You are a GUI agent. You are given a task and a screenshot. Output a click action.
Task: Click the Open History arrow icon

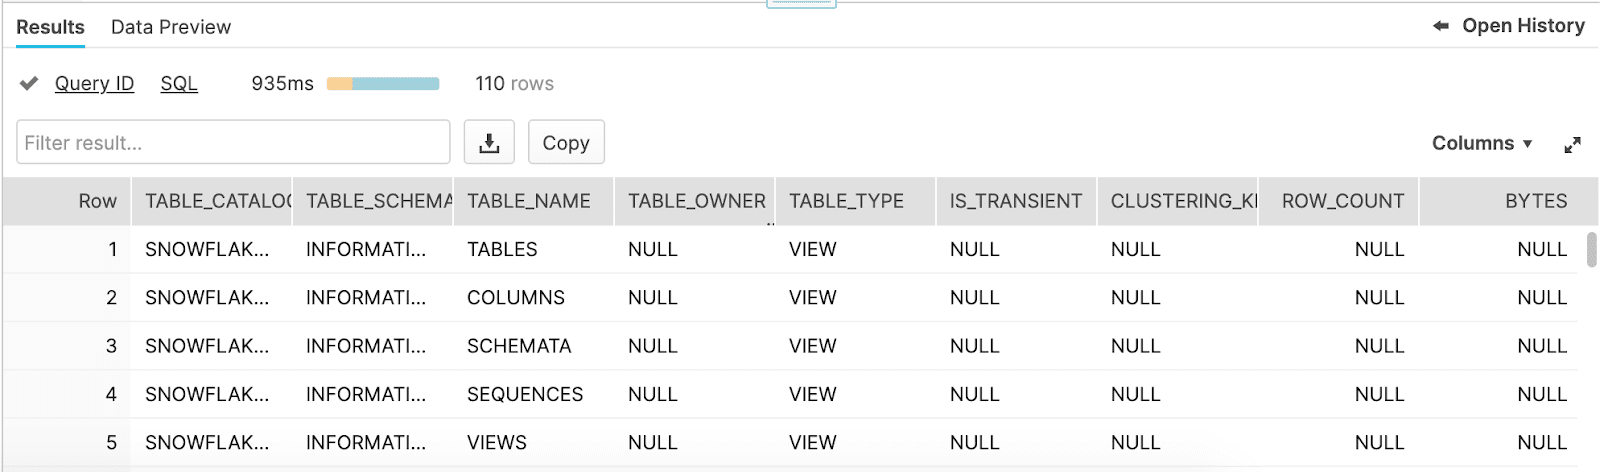1441,26
